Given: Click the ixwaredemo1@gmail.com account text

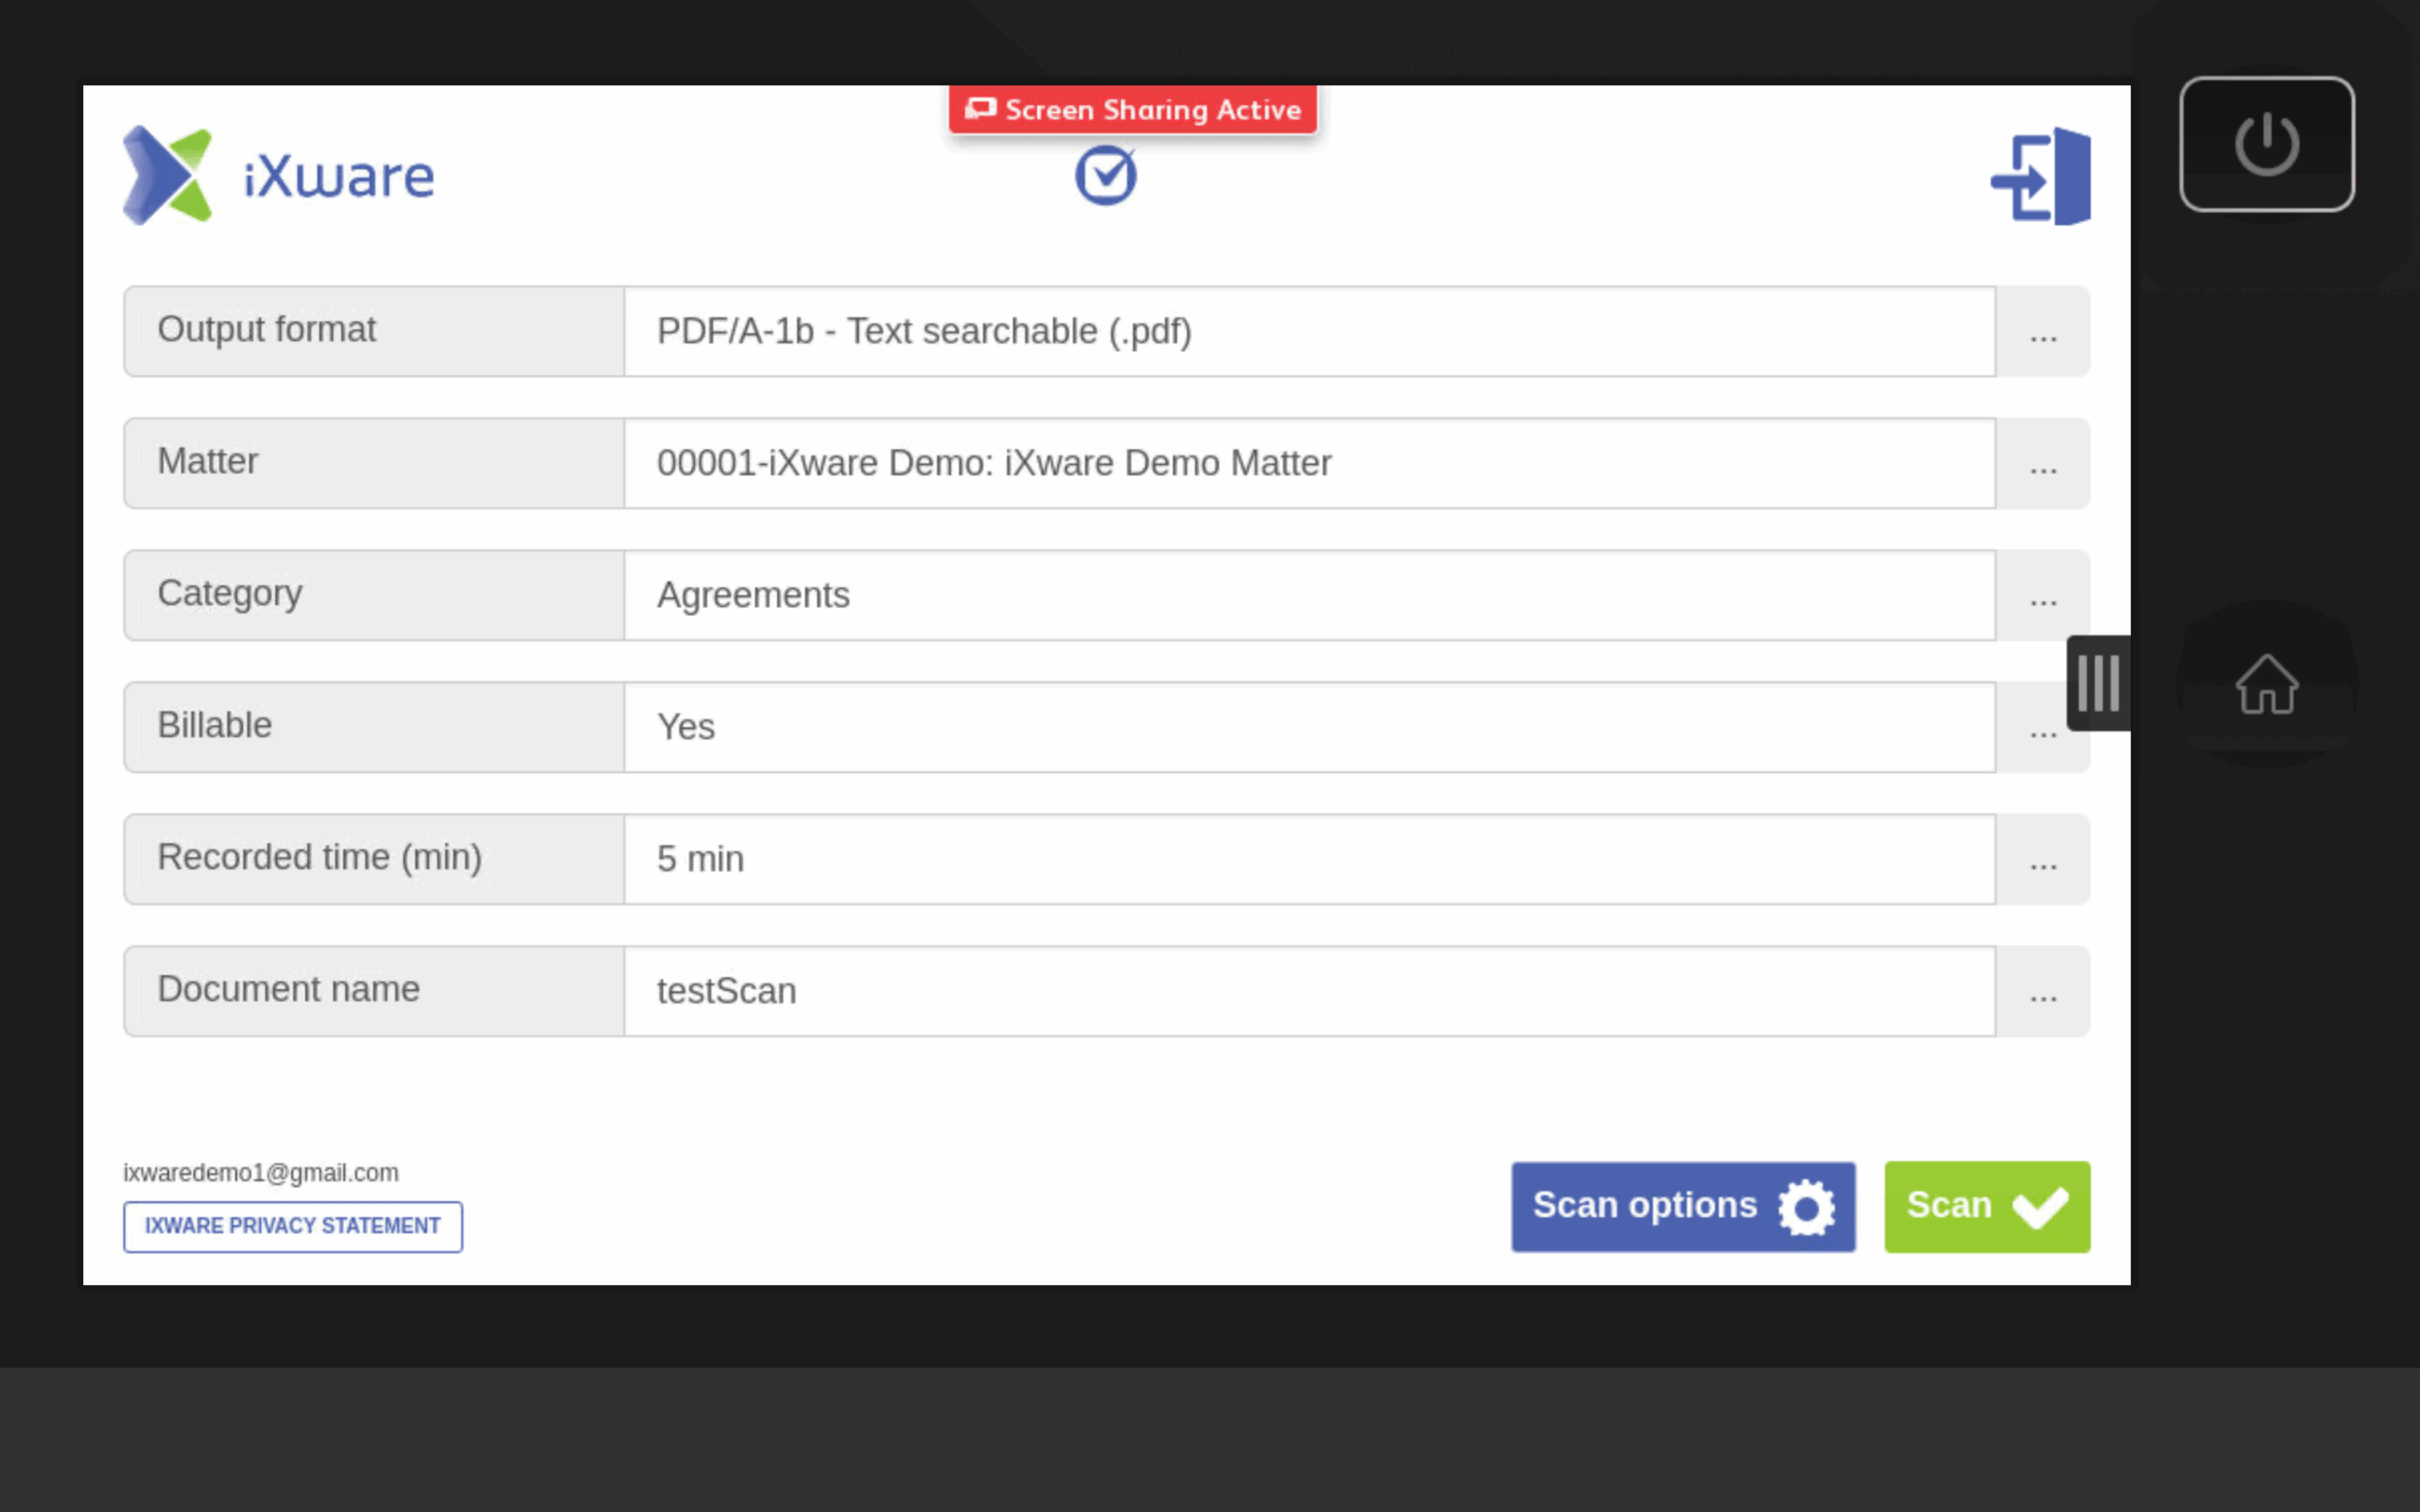Looking at the screenshot, I should coord(261,1172).
